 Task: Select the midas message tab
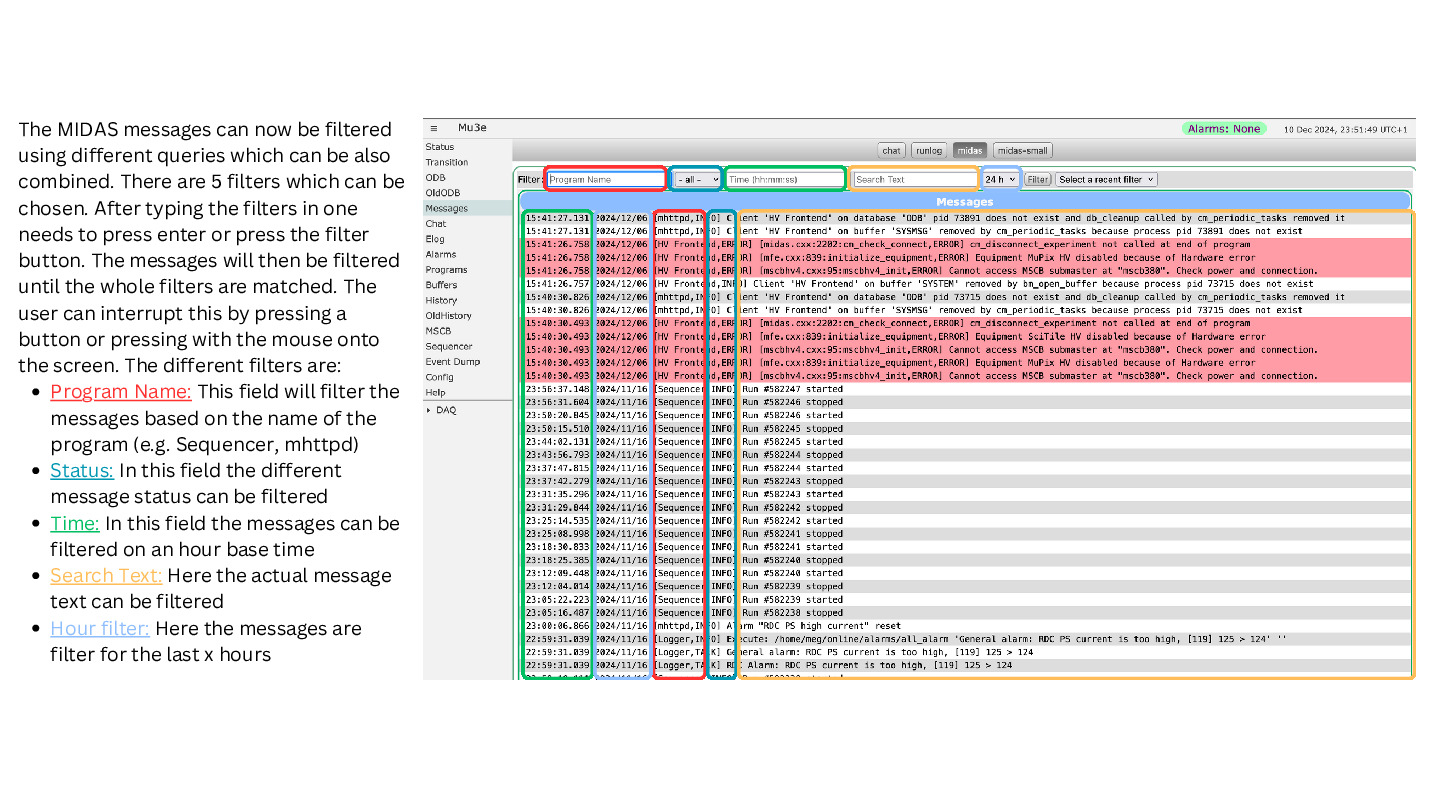coord(969,150)
